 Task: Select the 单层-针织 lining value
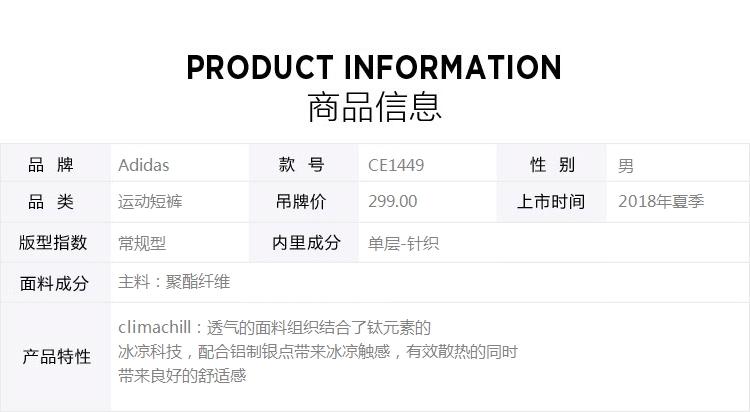click(x=403, y=244)
